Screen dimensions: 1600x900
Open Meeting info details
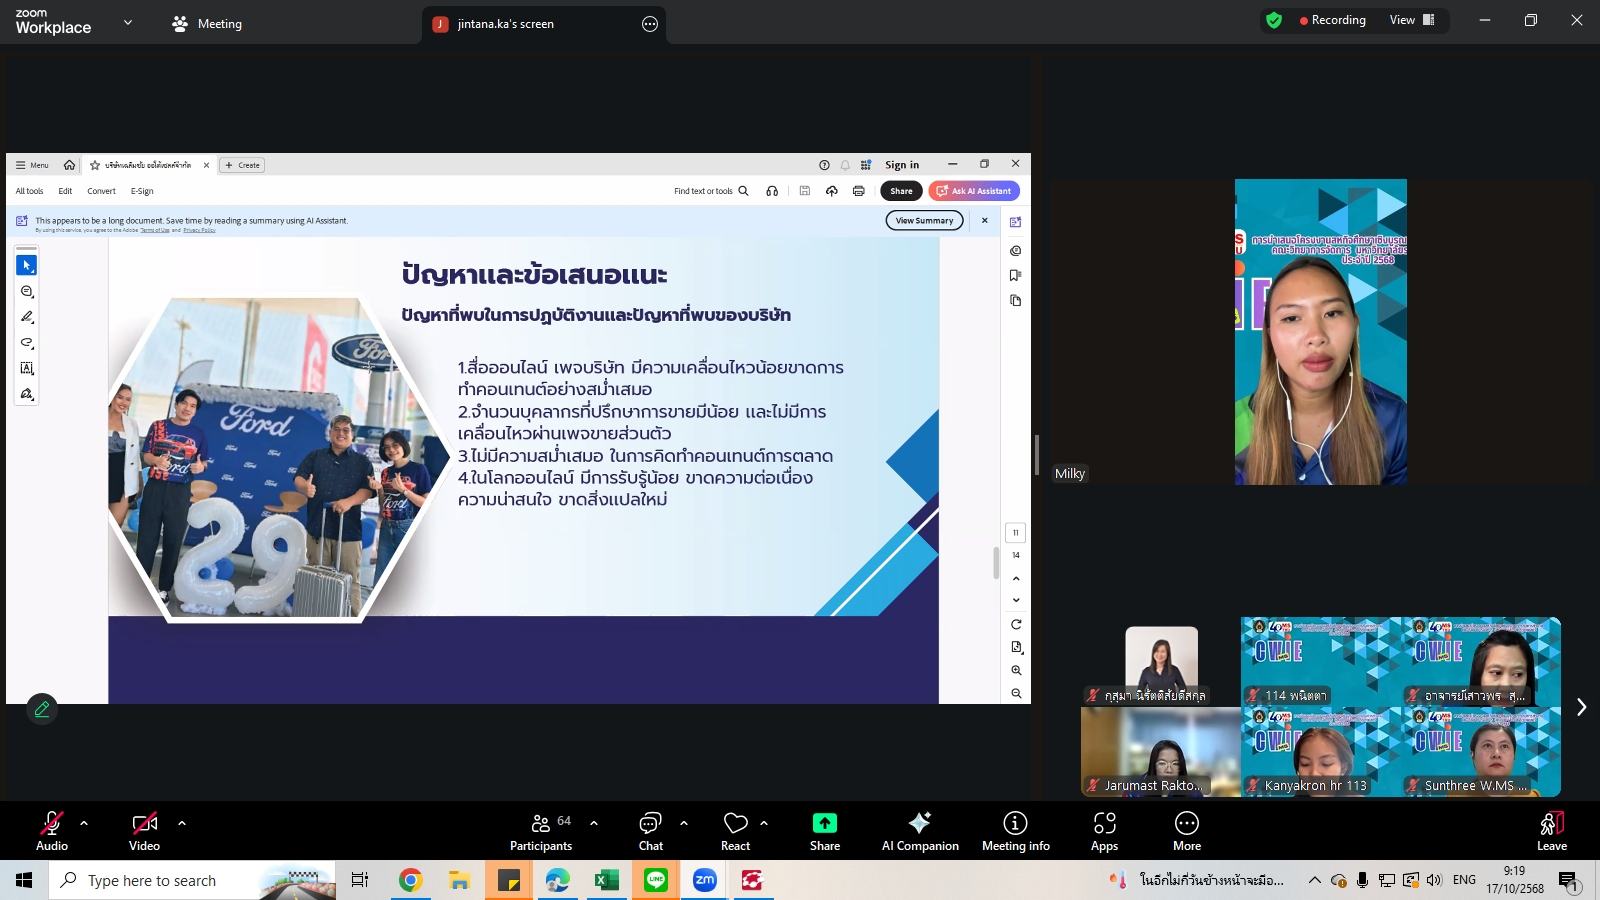click(x=1015, y=830)
